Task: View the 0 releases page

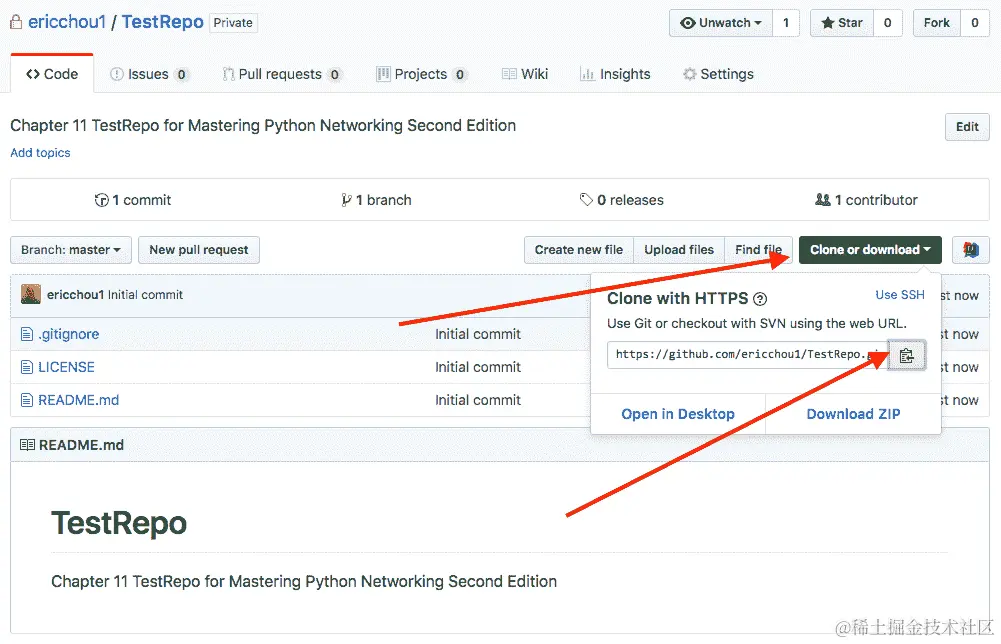Action: tap(622, 200)
